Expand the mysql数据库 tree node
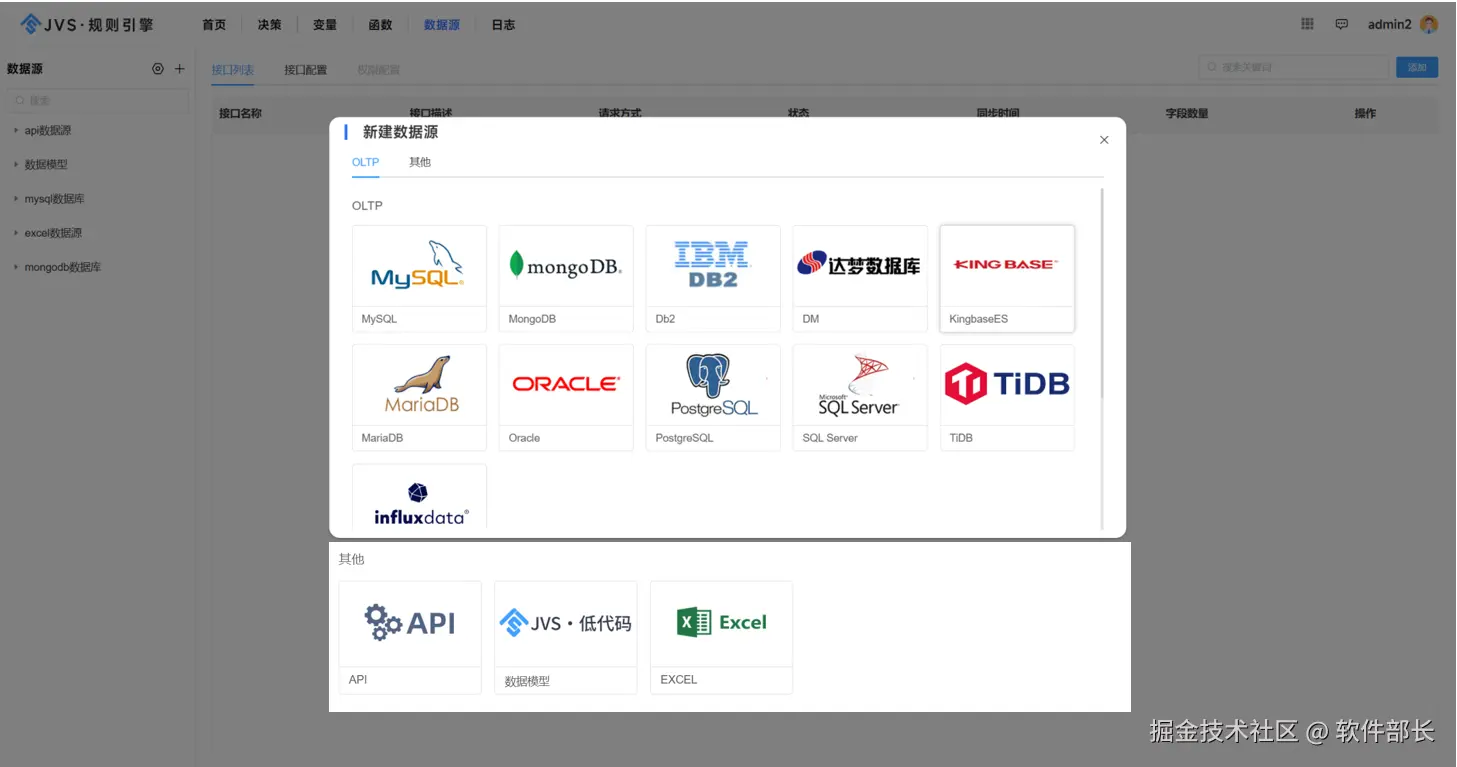This screenshot has width=1457, height=767. tap(16, 198)
